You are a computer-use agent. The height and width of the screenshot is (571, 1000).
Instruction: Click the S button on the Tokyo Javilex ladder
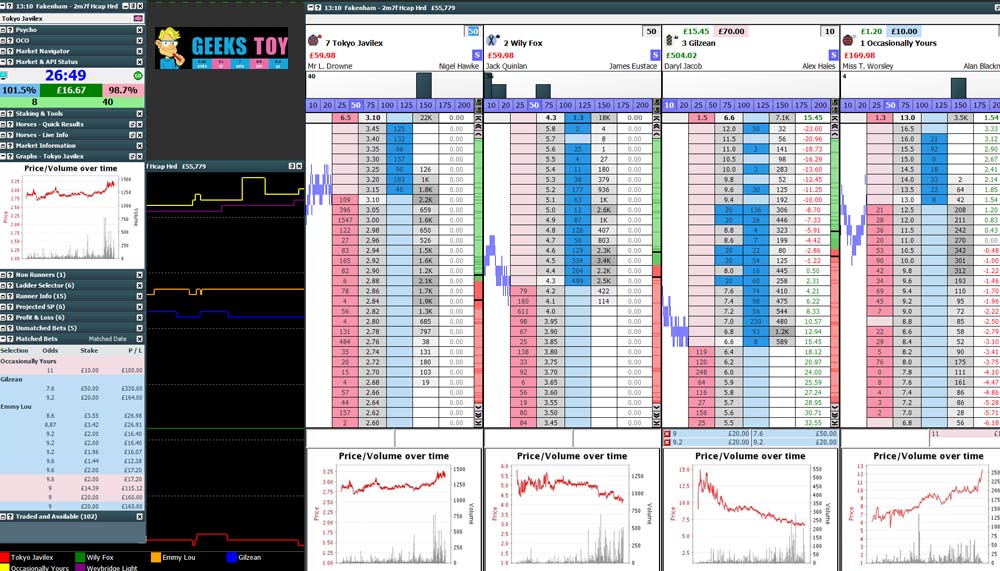point(476,55)
